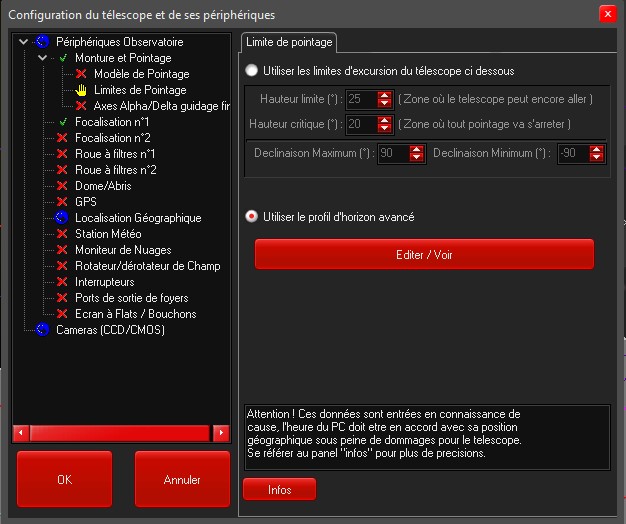Click the green checkmark next to Focalisation n°1
The image size is (626, 524).
(x=62, y=122)
